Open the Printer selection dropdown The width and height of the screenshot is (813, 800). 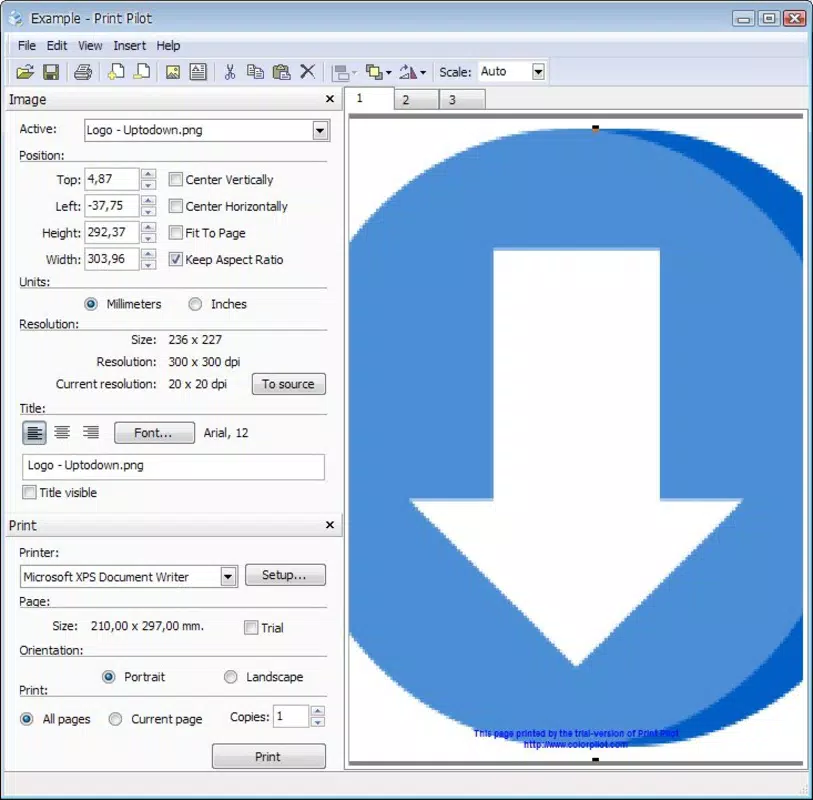(x=228, y=576)
